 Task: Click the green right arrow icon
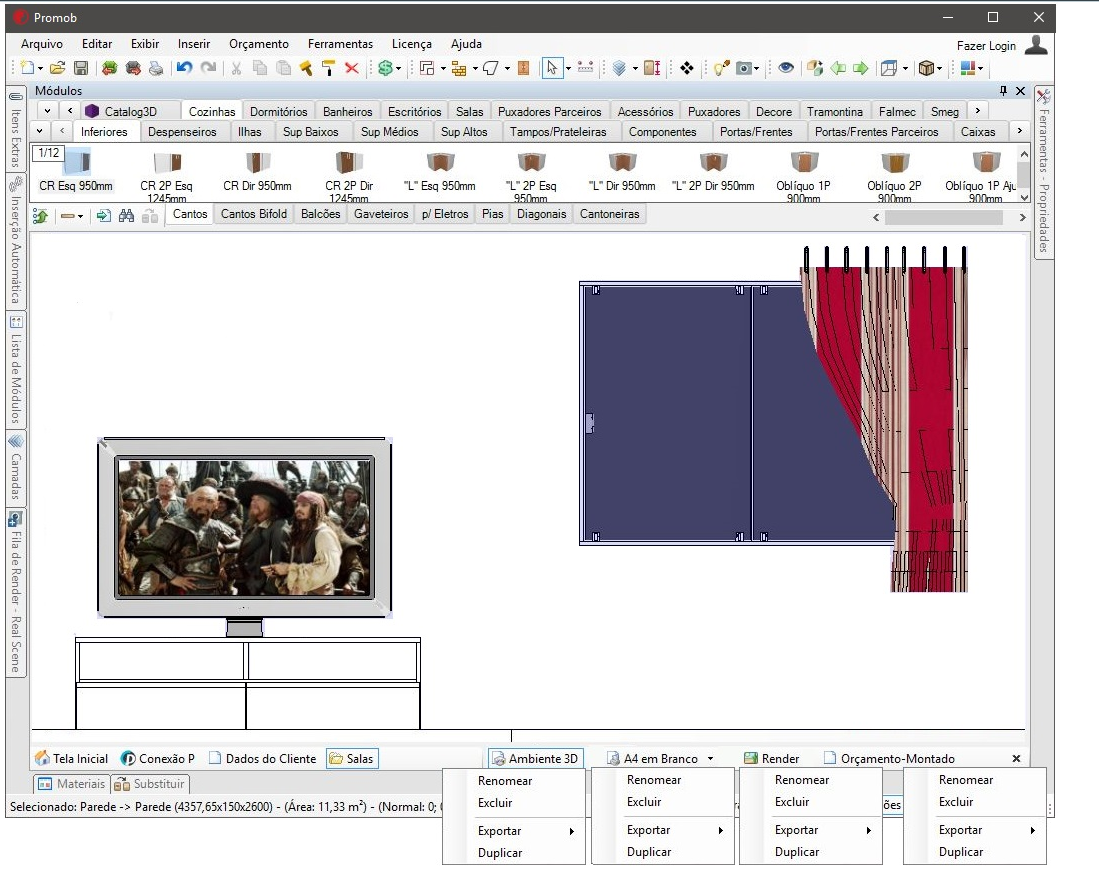click(861, 68)
